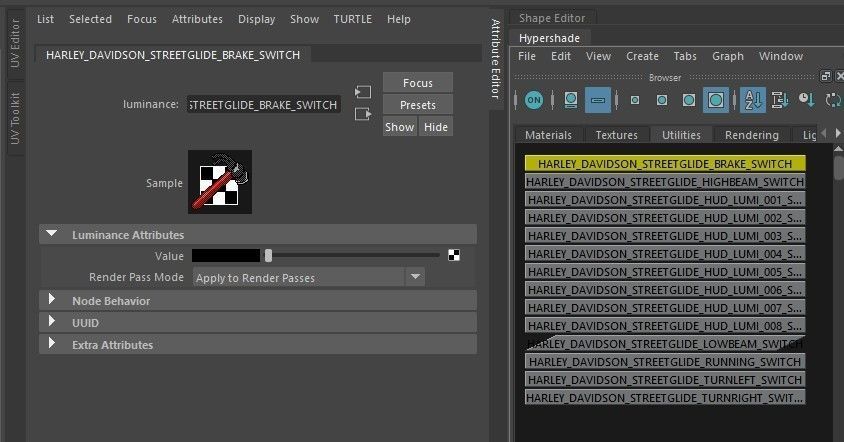This screenshot has width=844, height=442.
Task: Open Hypershade View menu
Action: pyautogui.click(x=598, y=56)
